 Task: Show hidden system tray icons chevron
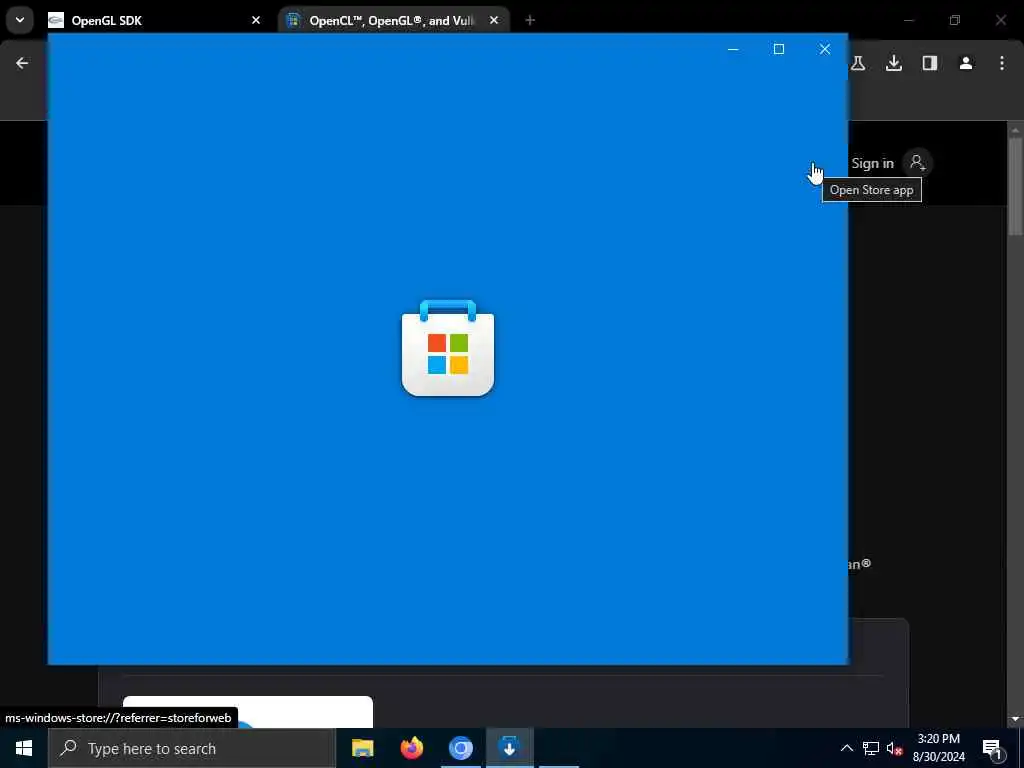point(846,748)
